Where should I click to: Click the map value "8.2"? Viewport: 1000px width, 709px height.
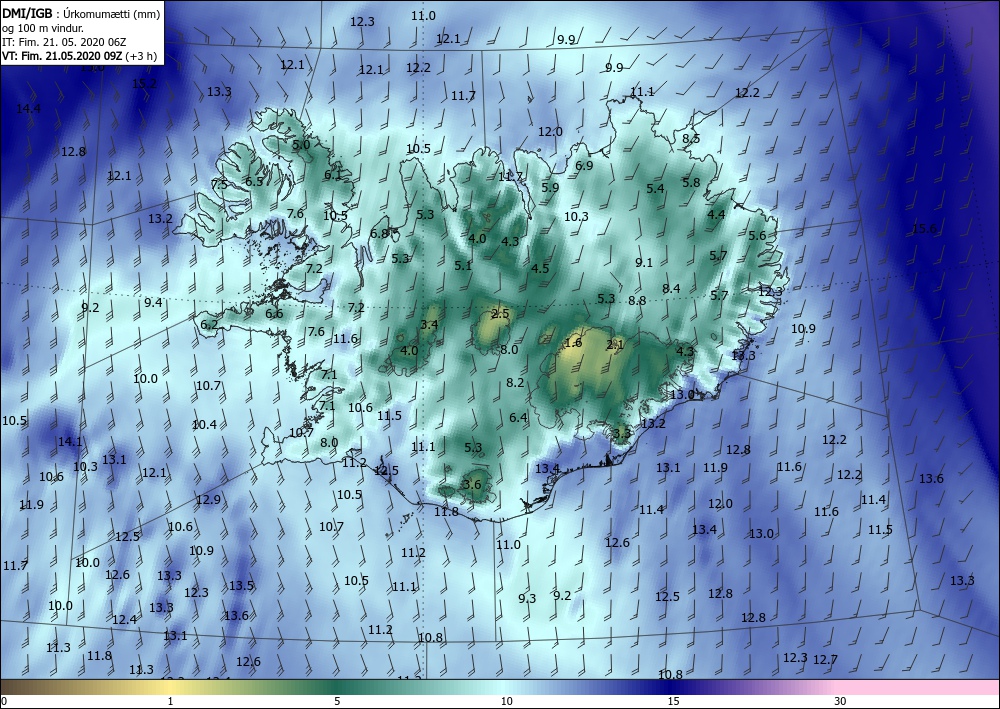coord(515,383)
